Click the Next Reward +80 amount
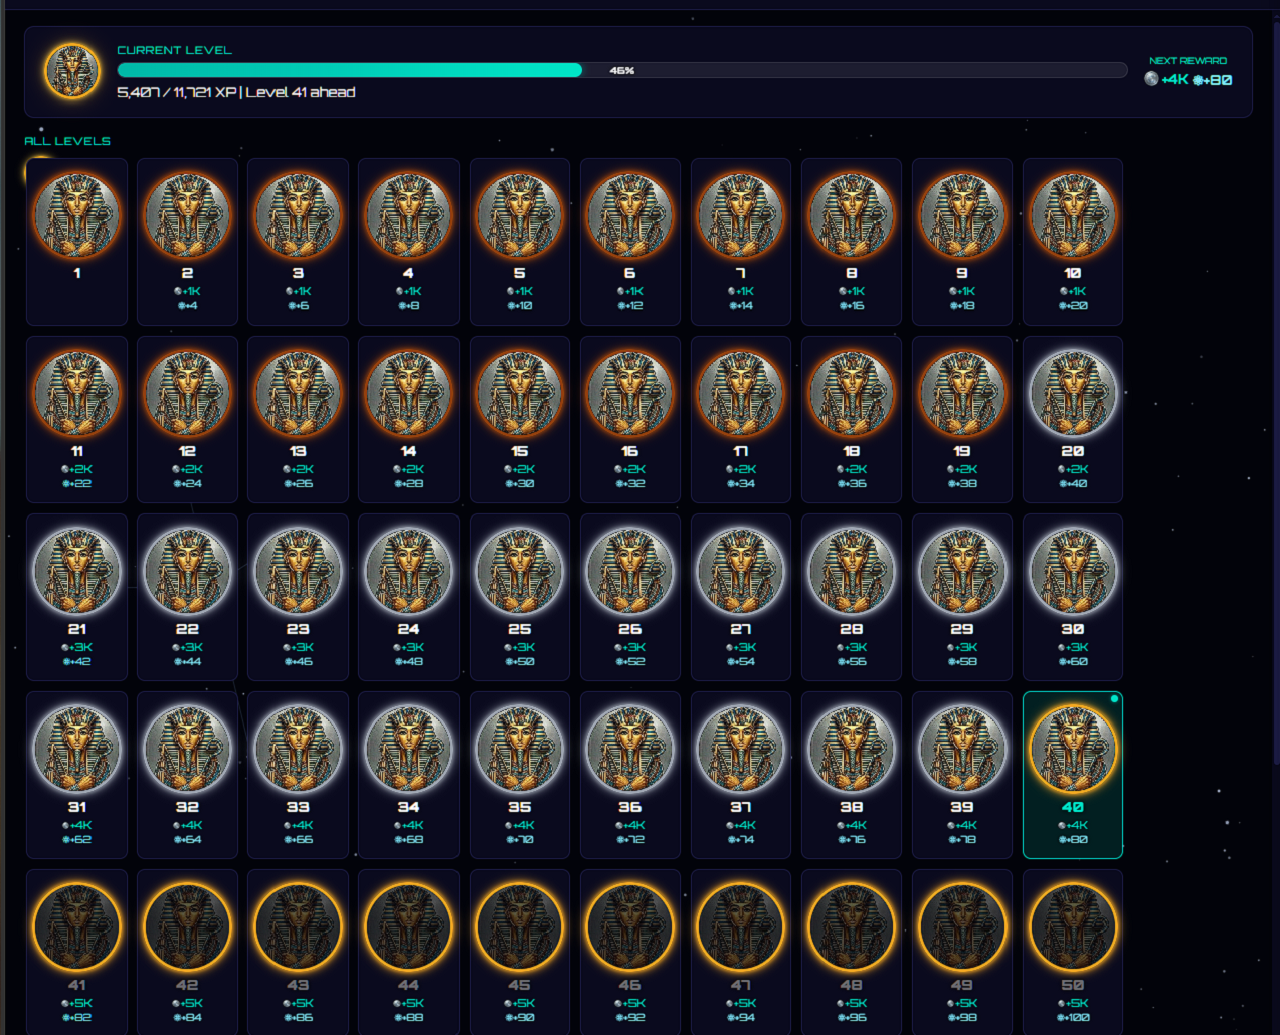Screen dimensions: 1280x1035 [1213, 80]
